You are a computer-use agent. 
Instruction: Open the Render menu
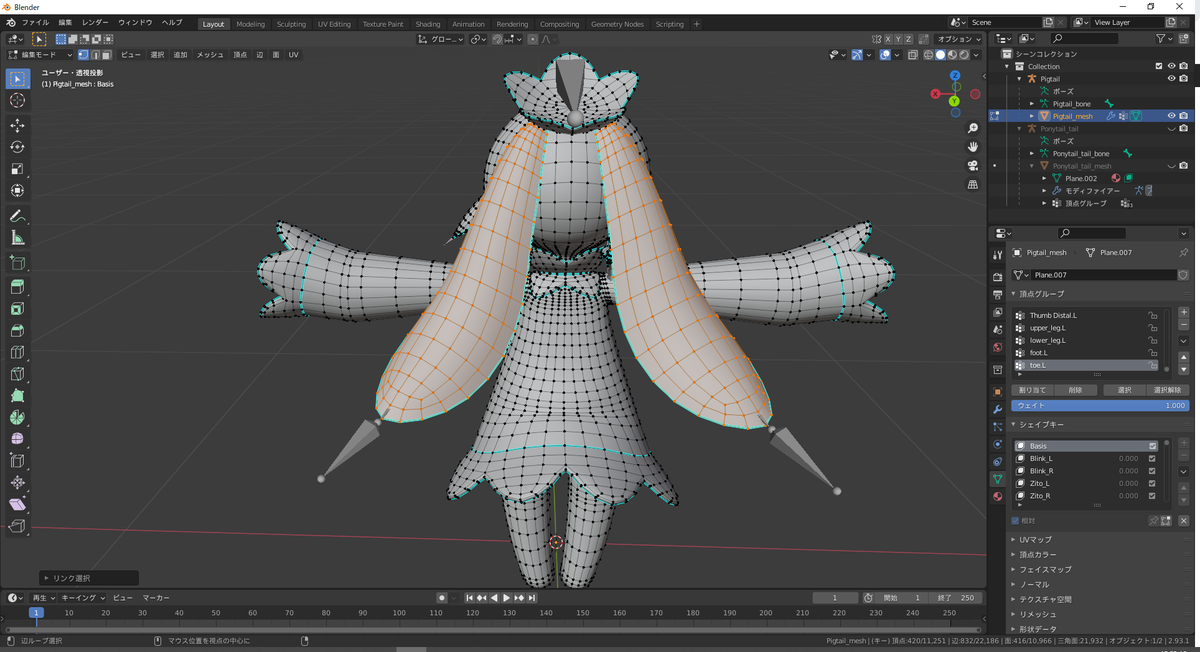point(96,23)
